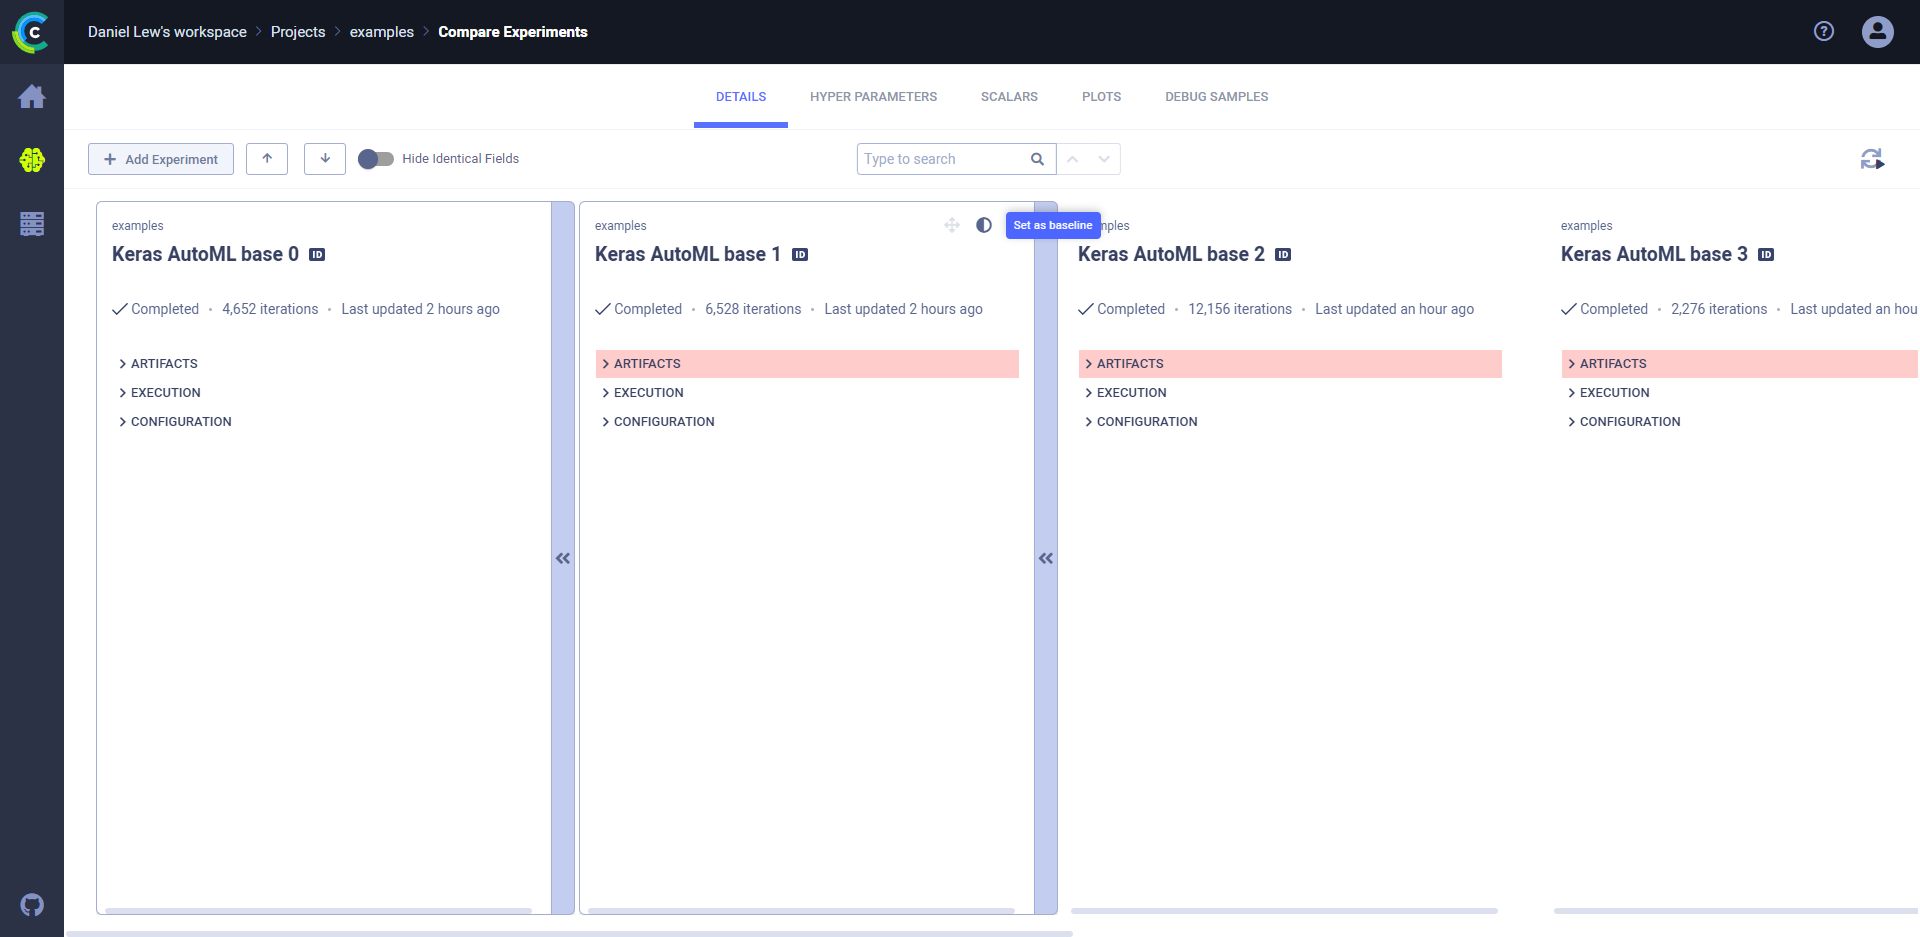The image size is (1920, 937).
Task: Switch to the Hyper Parameters tab
Action: 873,97
